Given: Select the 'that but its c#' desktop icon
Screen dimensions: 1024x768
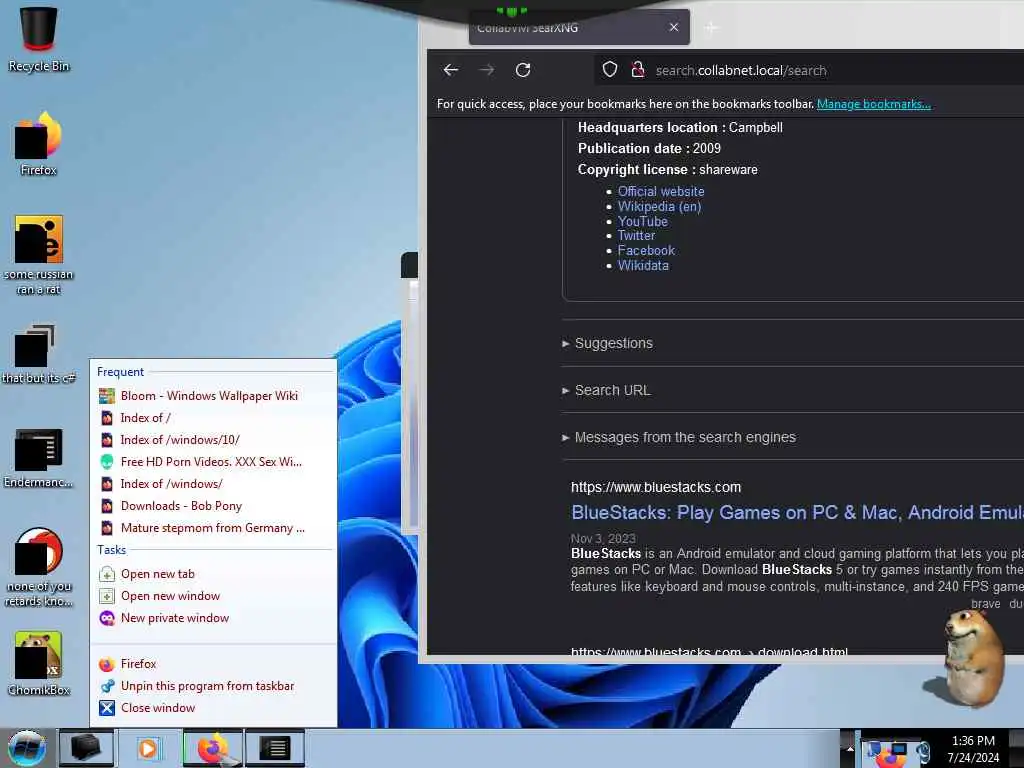Looking at the screenshot, I should tap(39, 353).
